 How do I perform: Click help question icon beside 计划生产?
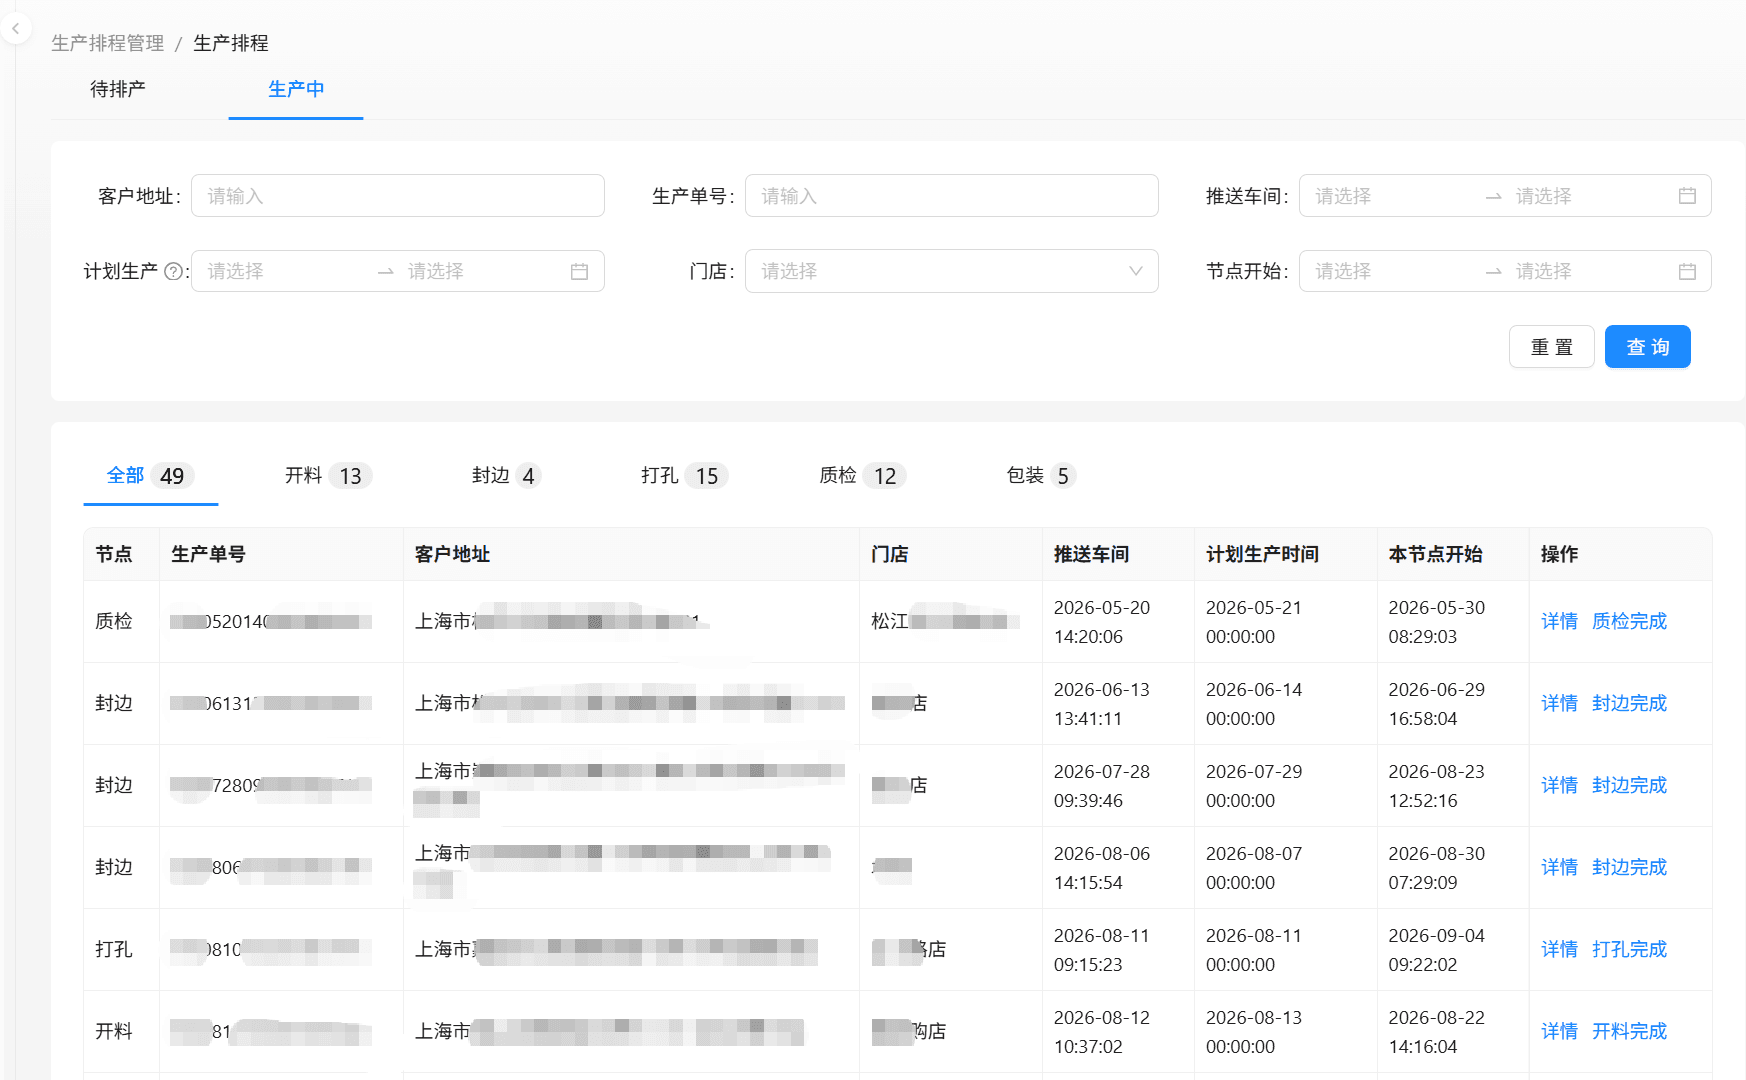click(173, 271)
